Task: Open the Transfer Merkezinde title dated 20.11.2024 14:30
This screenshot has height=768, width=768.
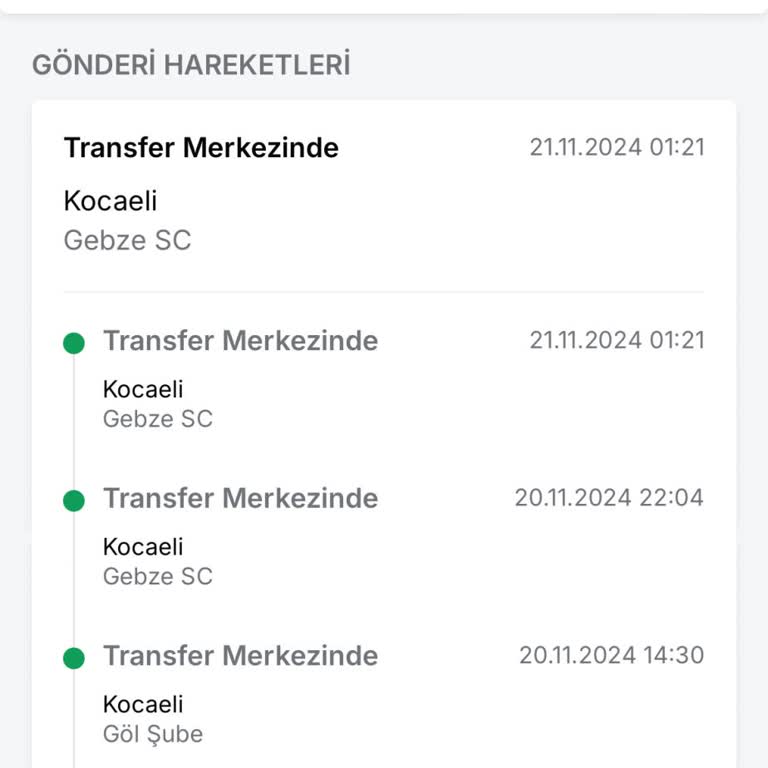Action: pos(240,656)
